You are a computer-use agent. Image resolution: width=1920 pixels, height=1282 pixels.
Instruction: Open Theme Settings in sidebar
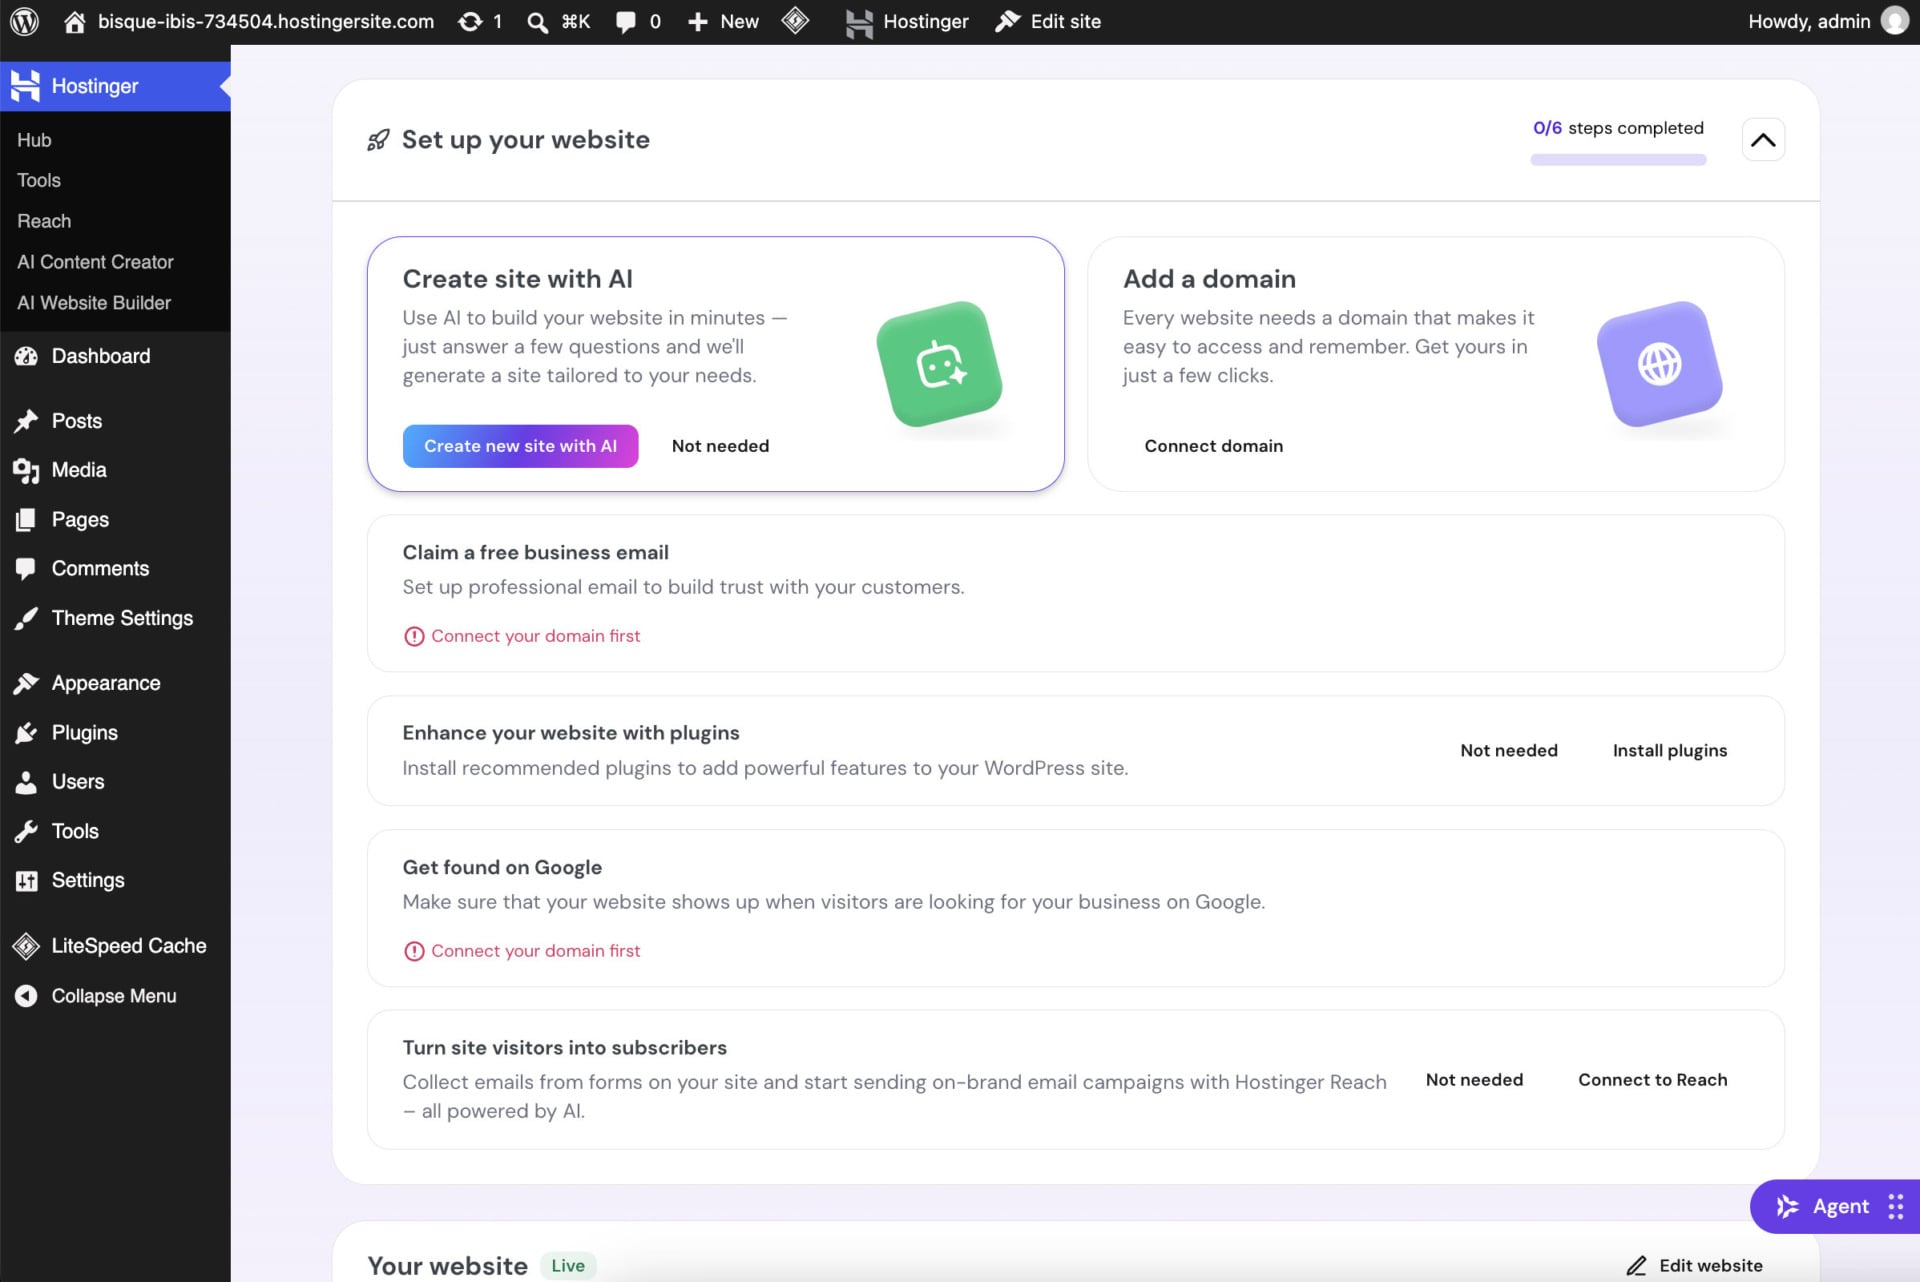(x=115, y=618)
